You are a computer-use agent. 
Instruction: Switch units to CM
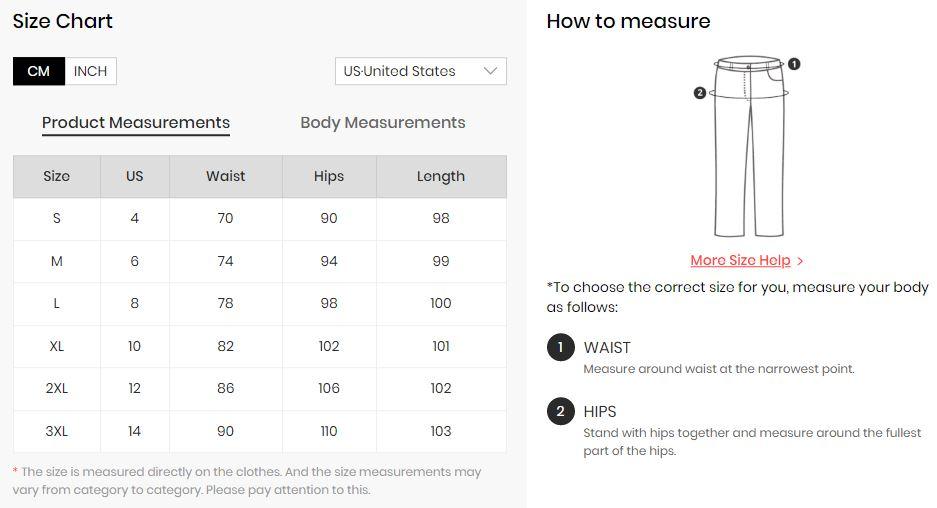pyautogui.click(x=39, y=71)
